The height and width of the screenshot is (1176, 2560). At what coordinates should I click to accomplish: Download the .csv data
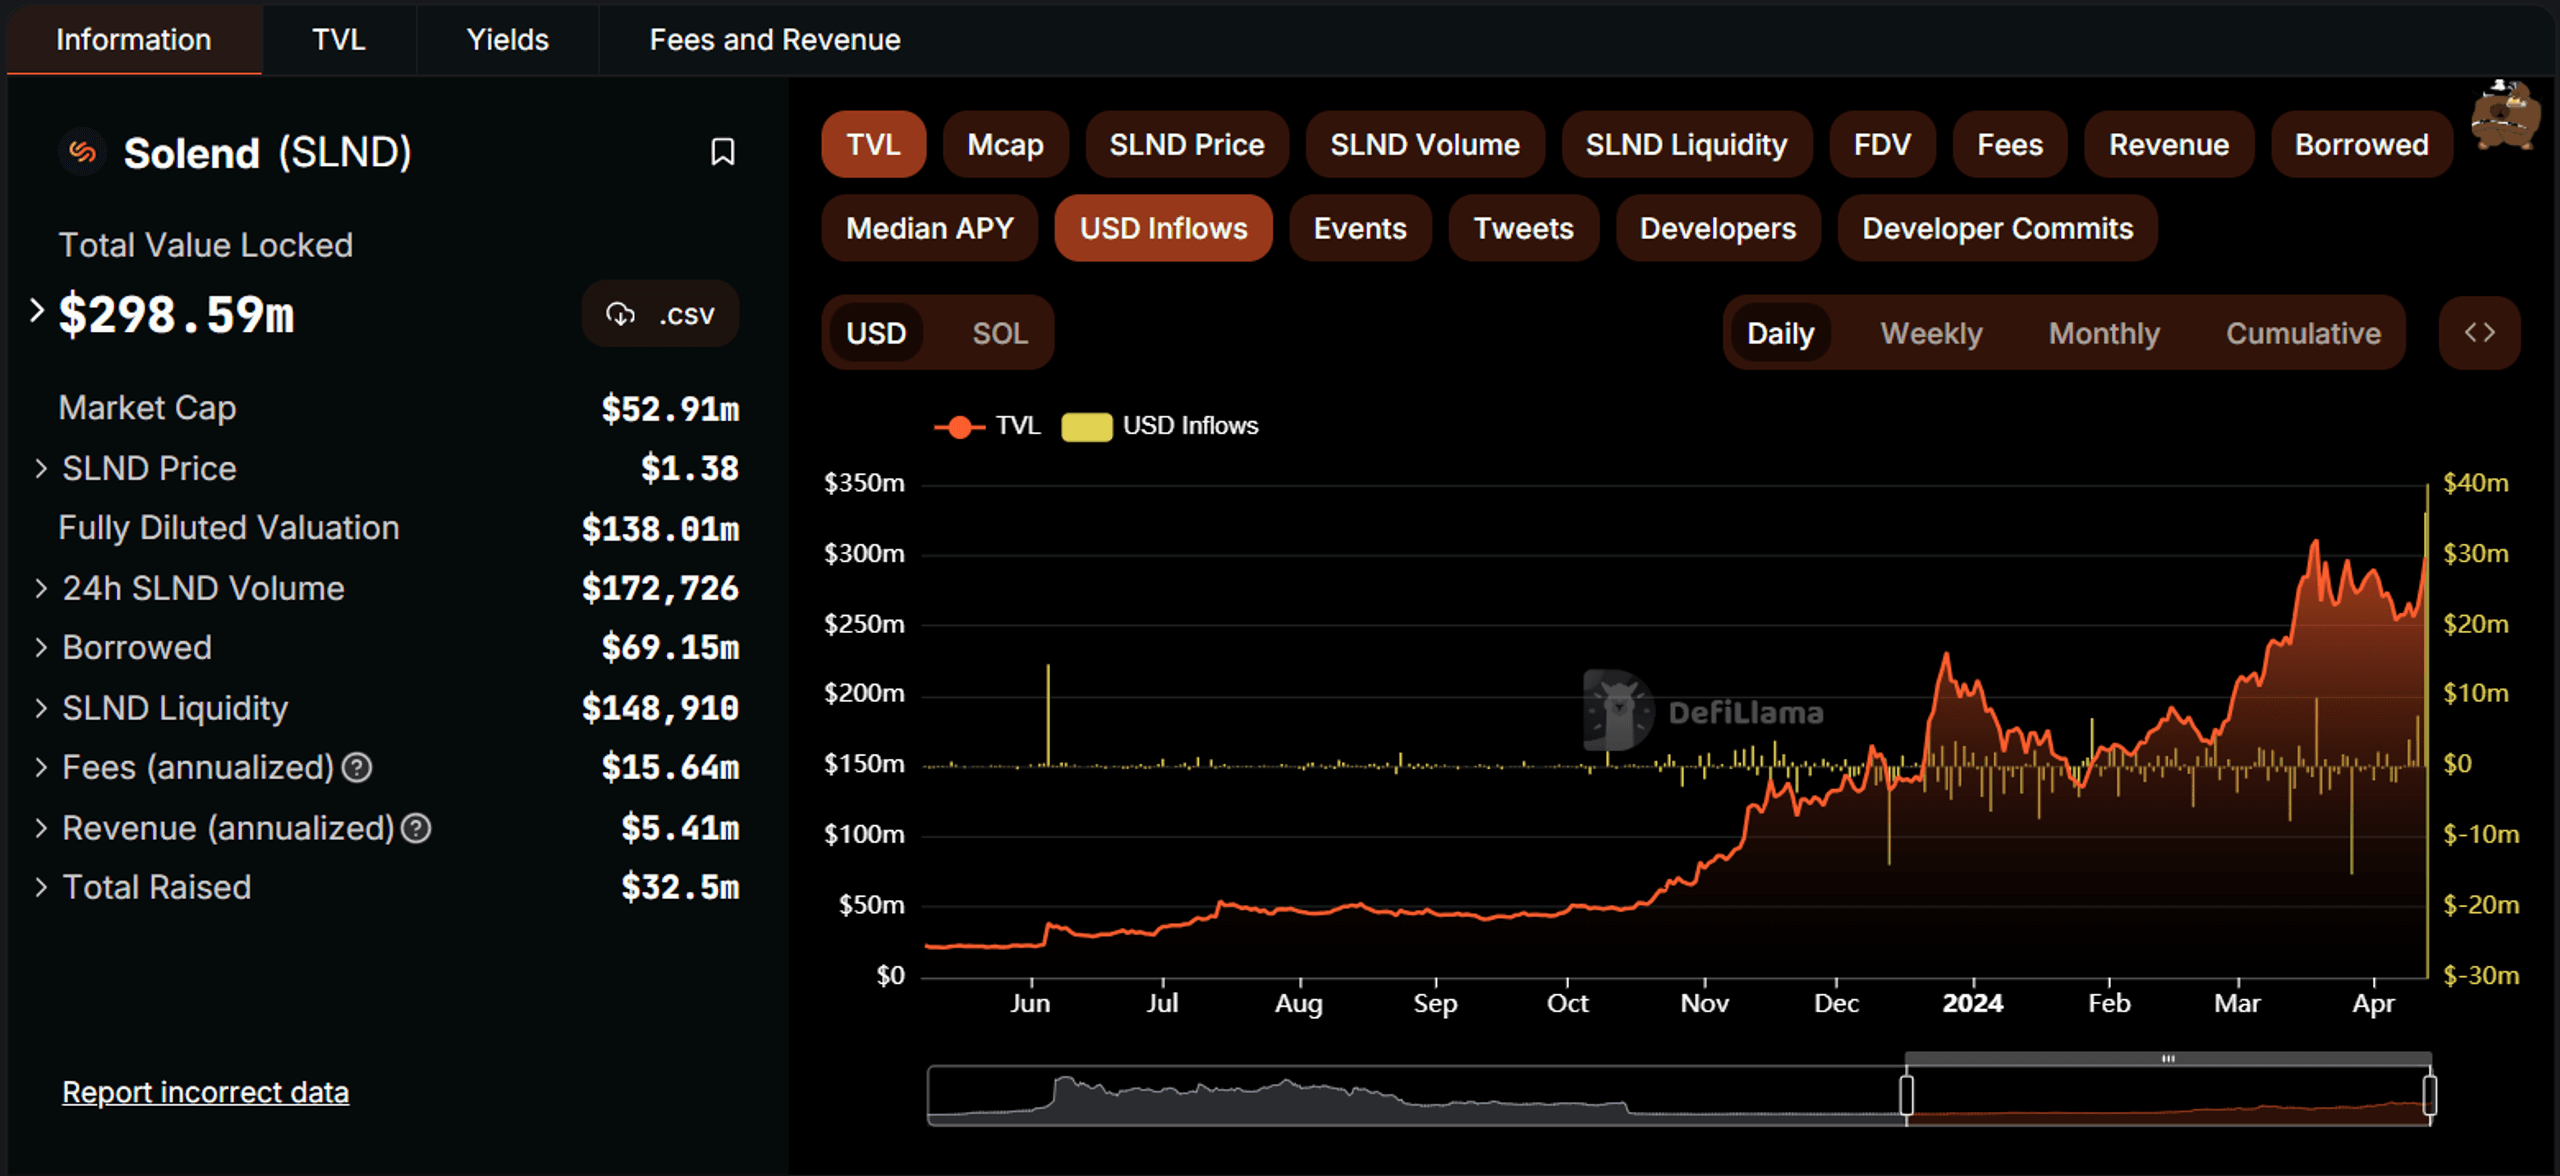click(661, 314)
